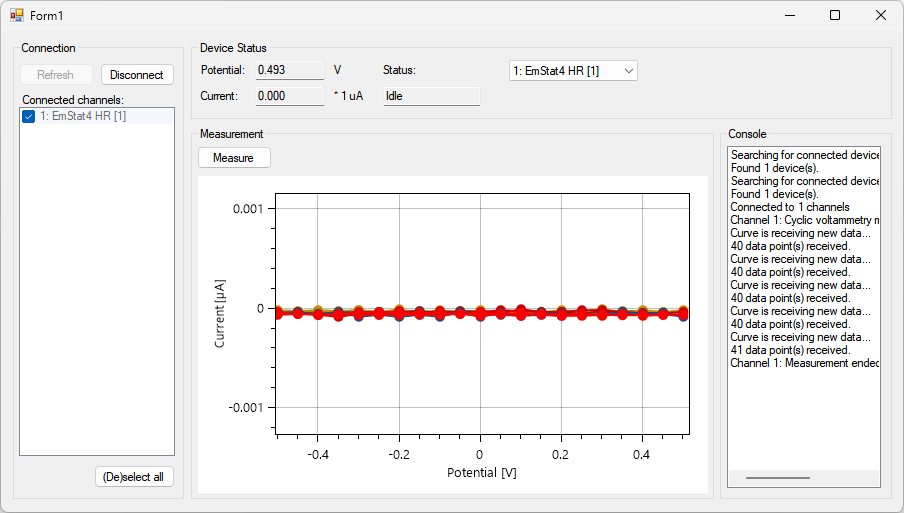Click the Potential value field showing 0.493
The width and height of the screenshot is (904, 513).
[290, 70]
